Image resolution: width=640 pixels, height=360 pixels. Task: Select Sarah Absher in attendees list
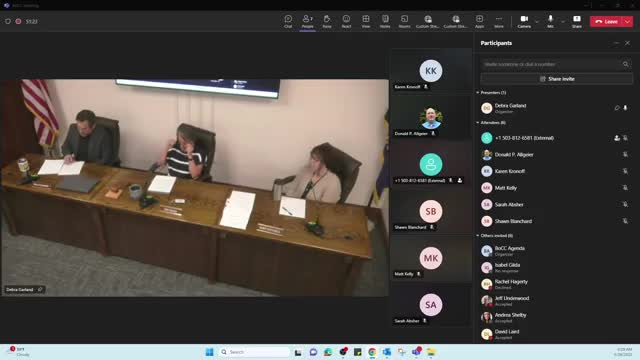click(x=556, y=204)
